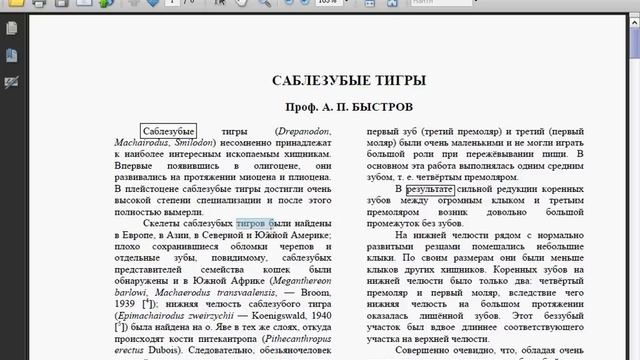Click the vertical scrollbar thumb

coord(635,43)
